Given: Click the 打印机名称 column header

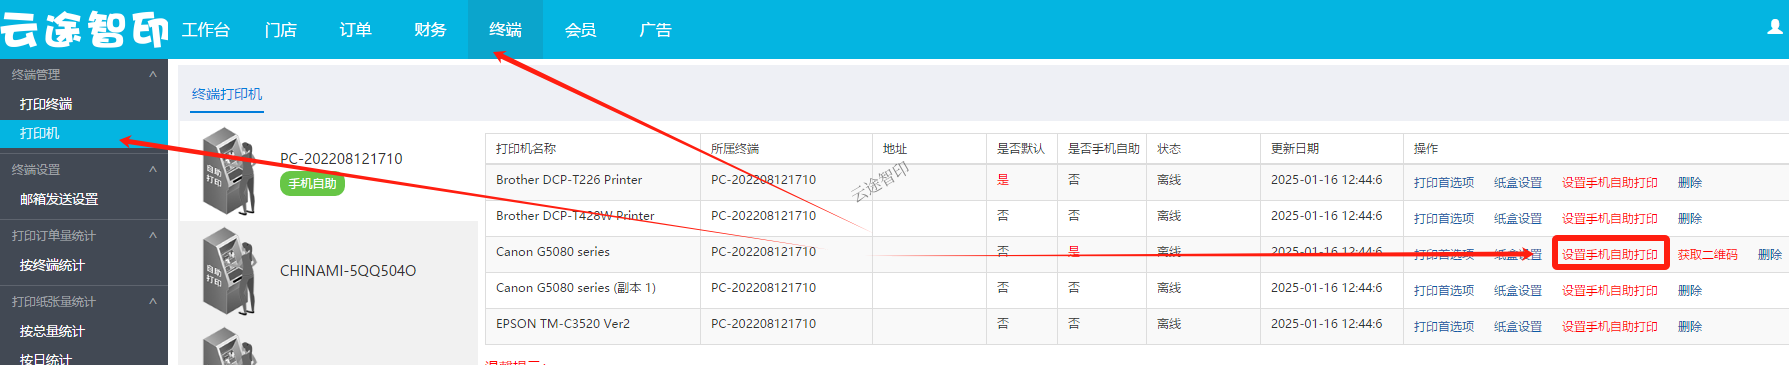Looking at the screenshot, I should [526, 149].
